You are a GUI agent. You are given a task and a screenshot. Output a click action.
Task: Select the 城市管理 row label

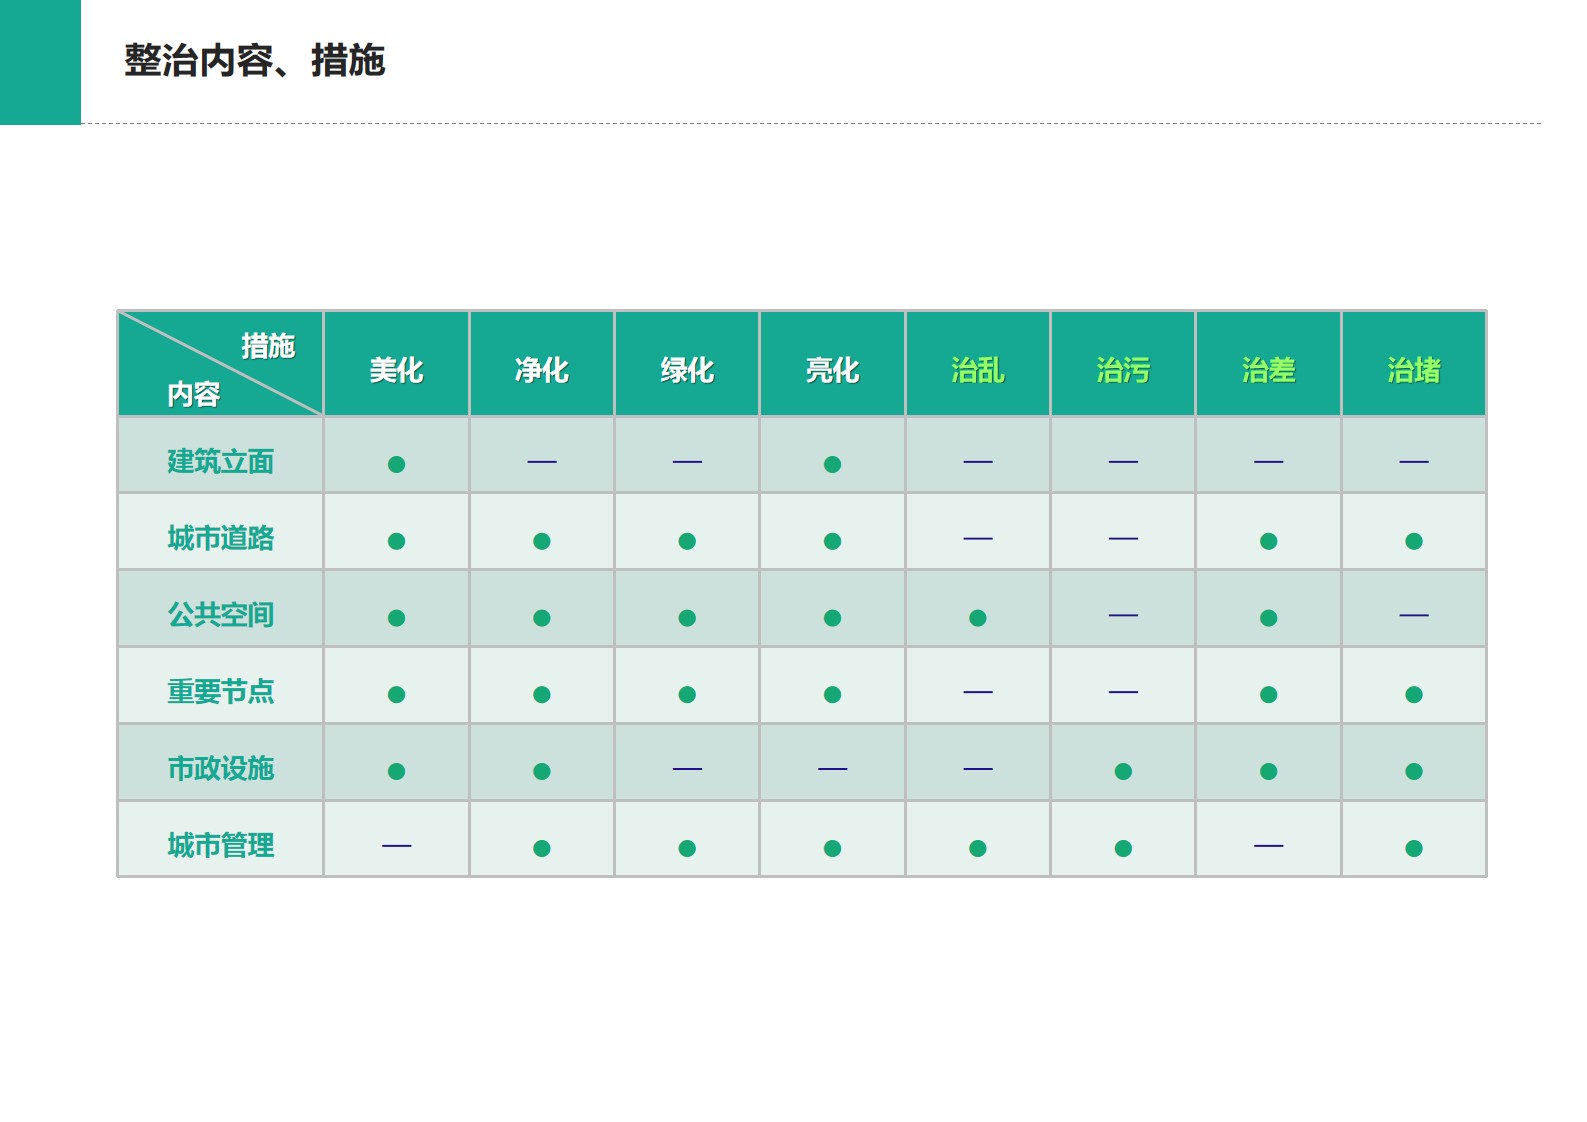(220, 845)
